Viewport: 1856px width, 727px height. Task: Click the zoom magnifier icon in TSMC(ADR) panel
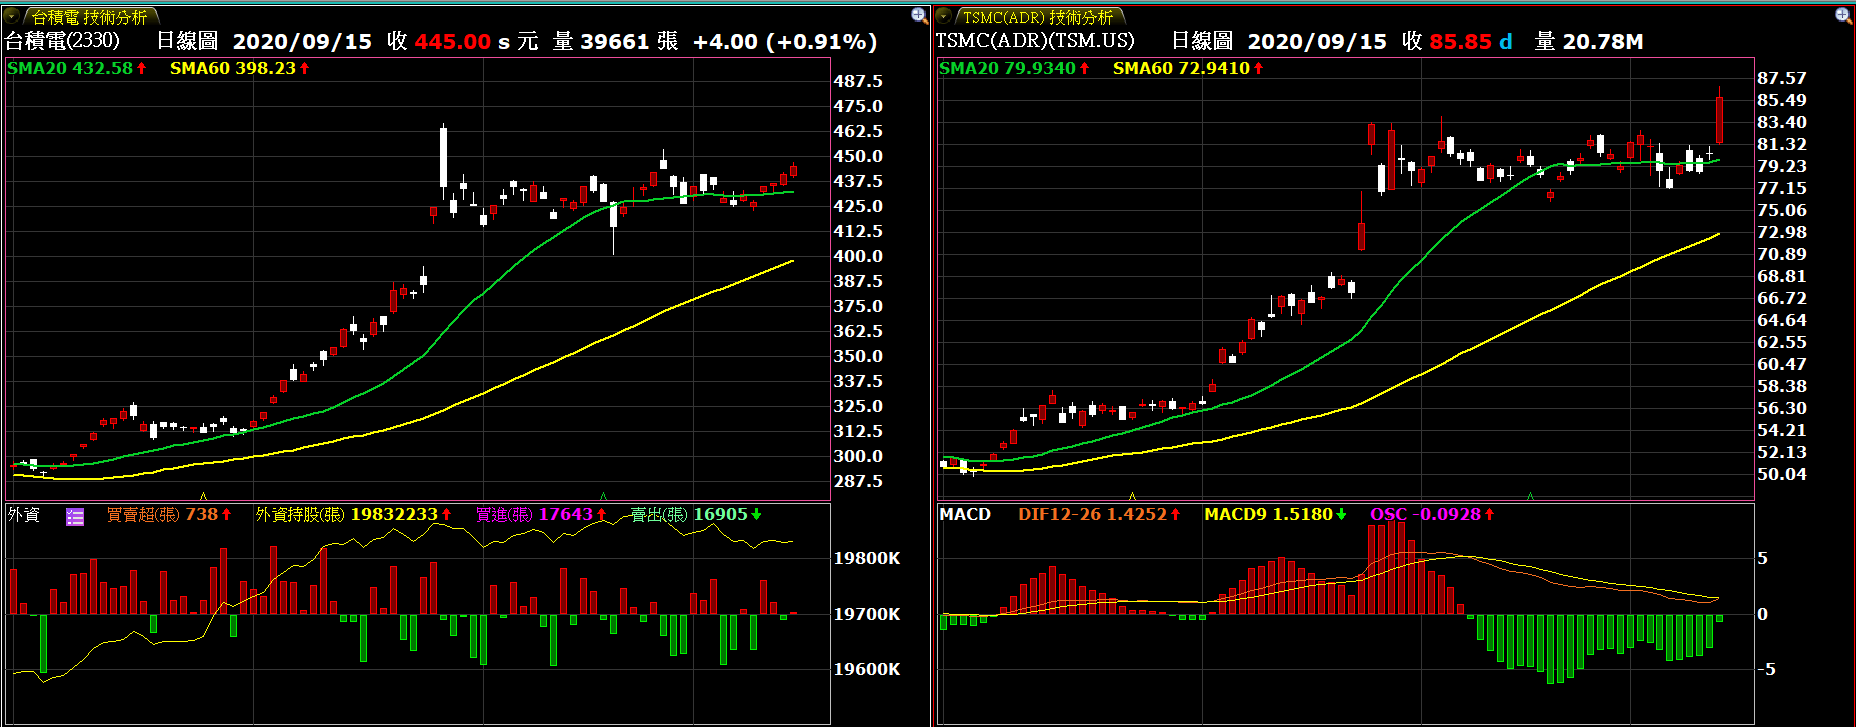(x=1844, y=15)
